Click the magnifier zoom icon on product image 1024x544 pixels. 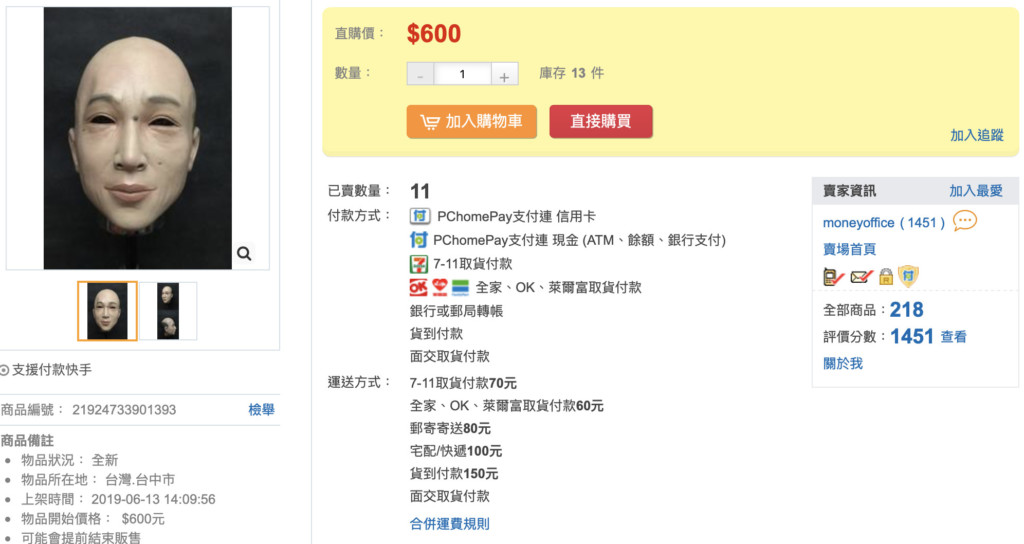click(x=244, y=255)
